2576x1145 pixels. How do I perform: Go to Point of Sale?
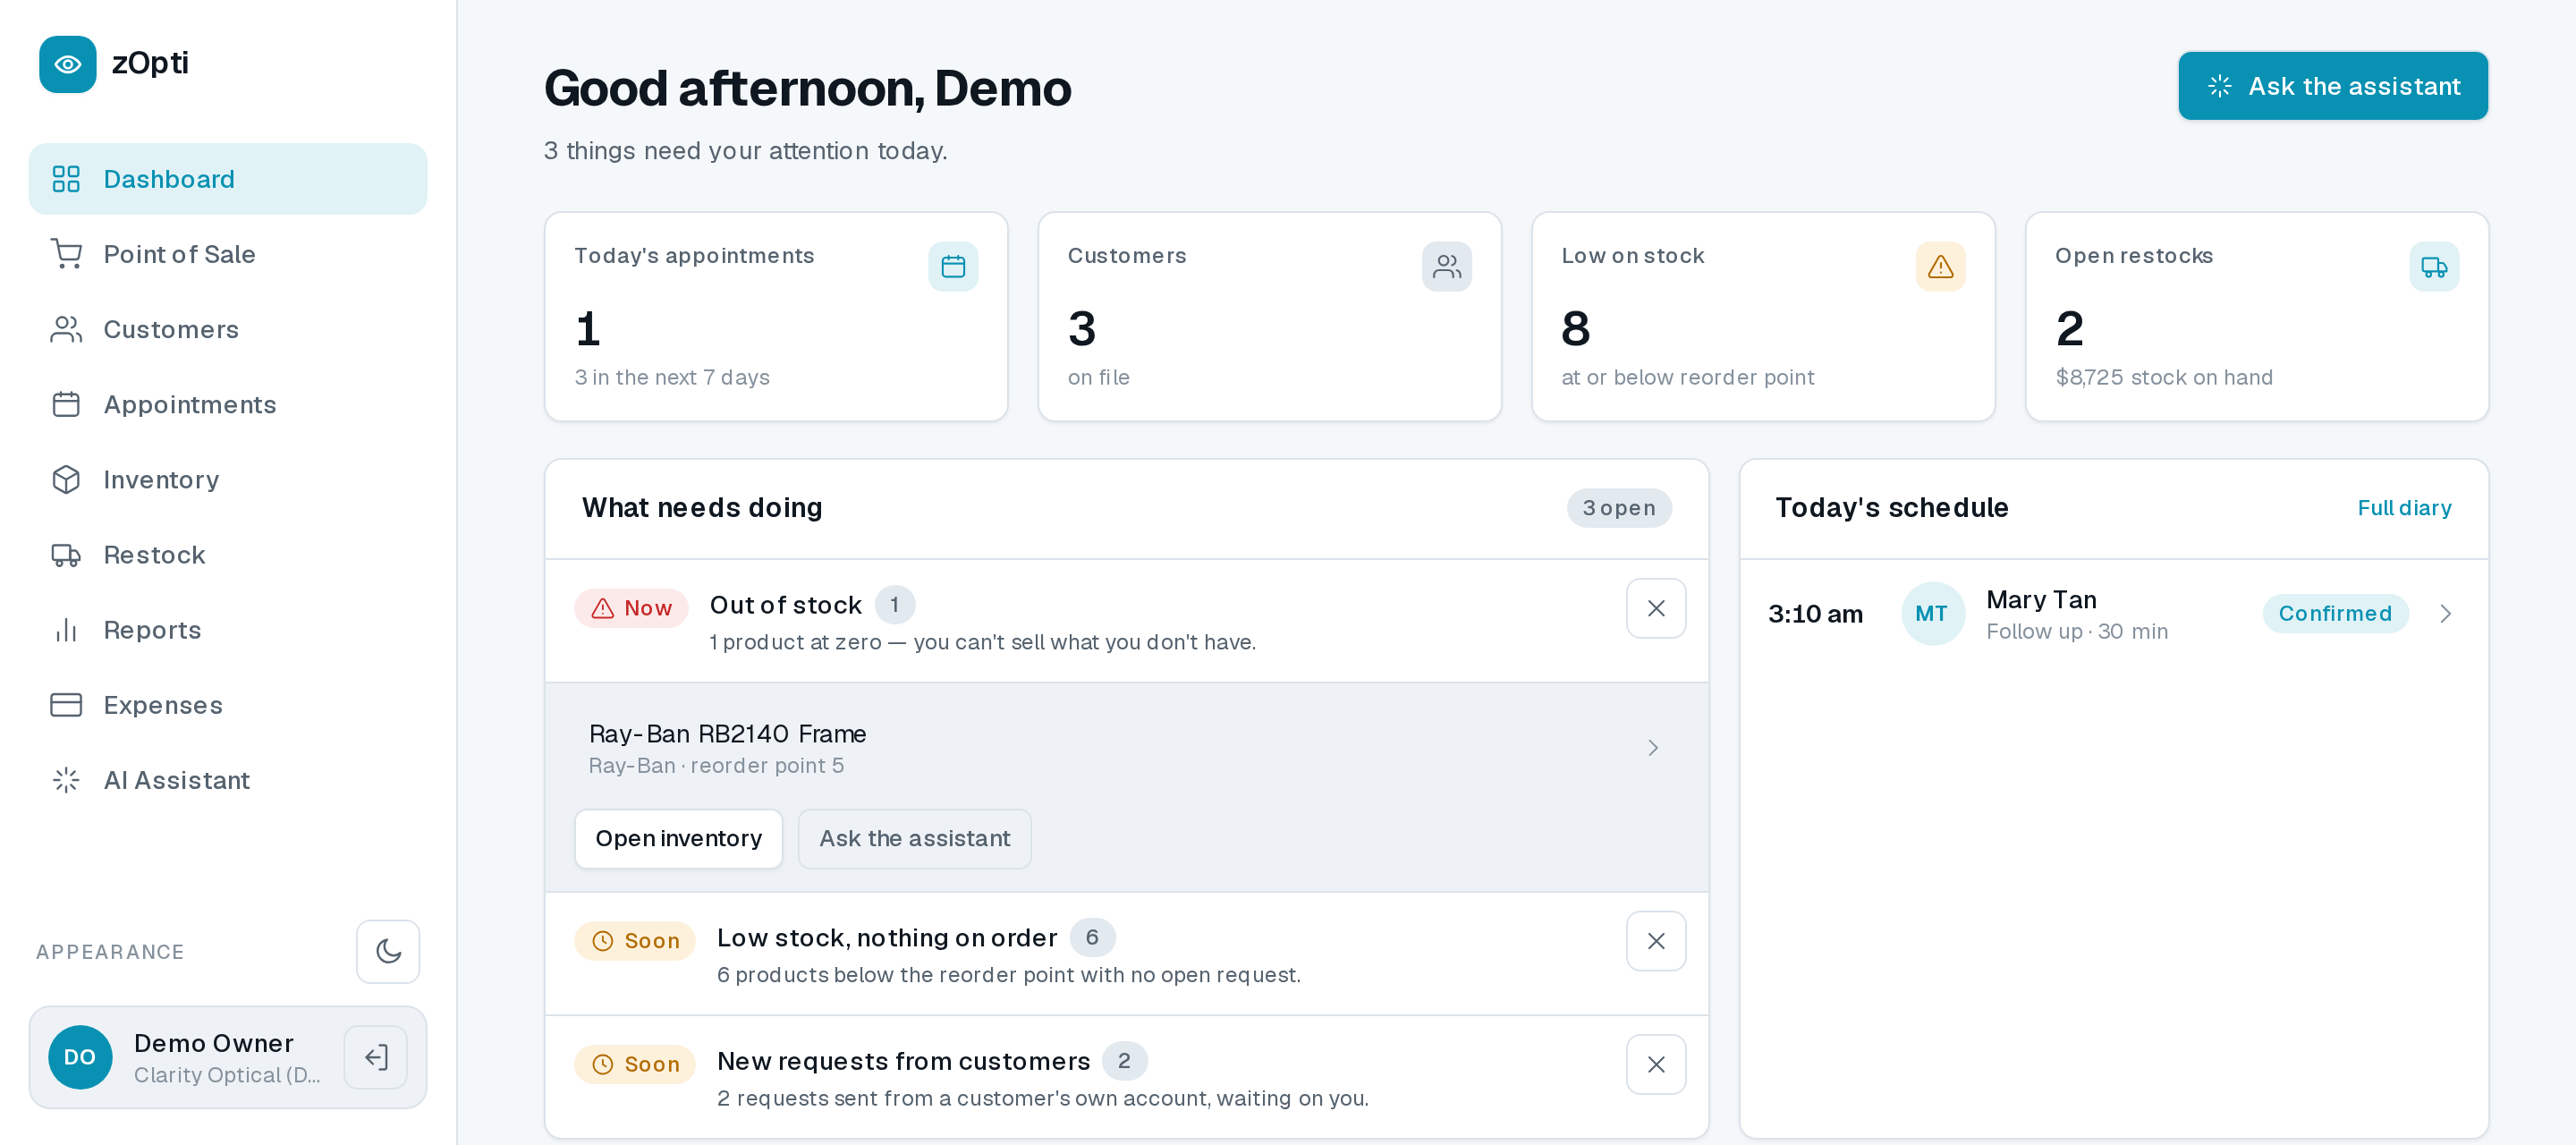coord(228,254)
